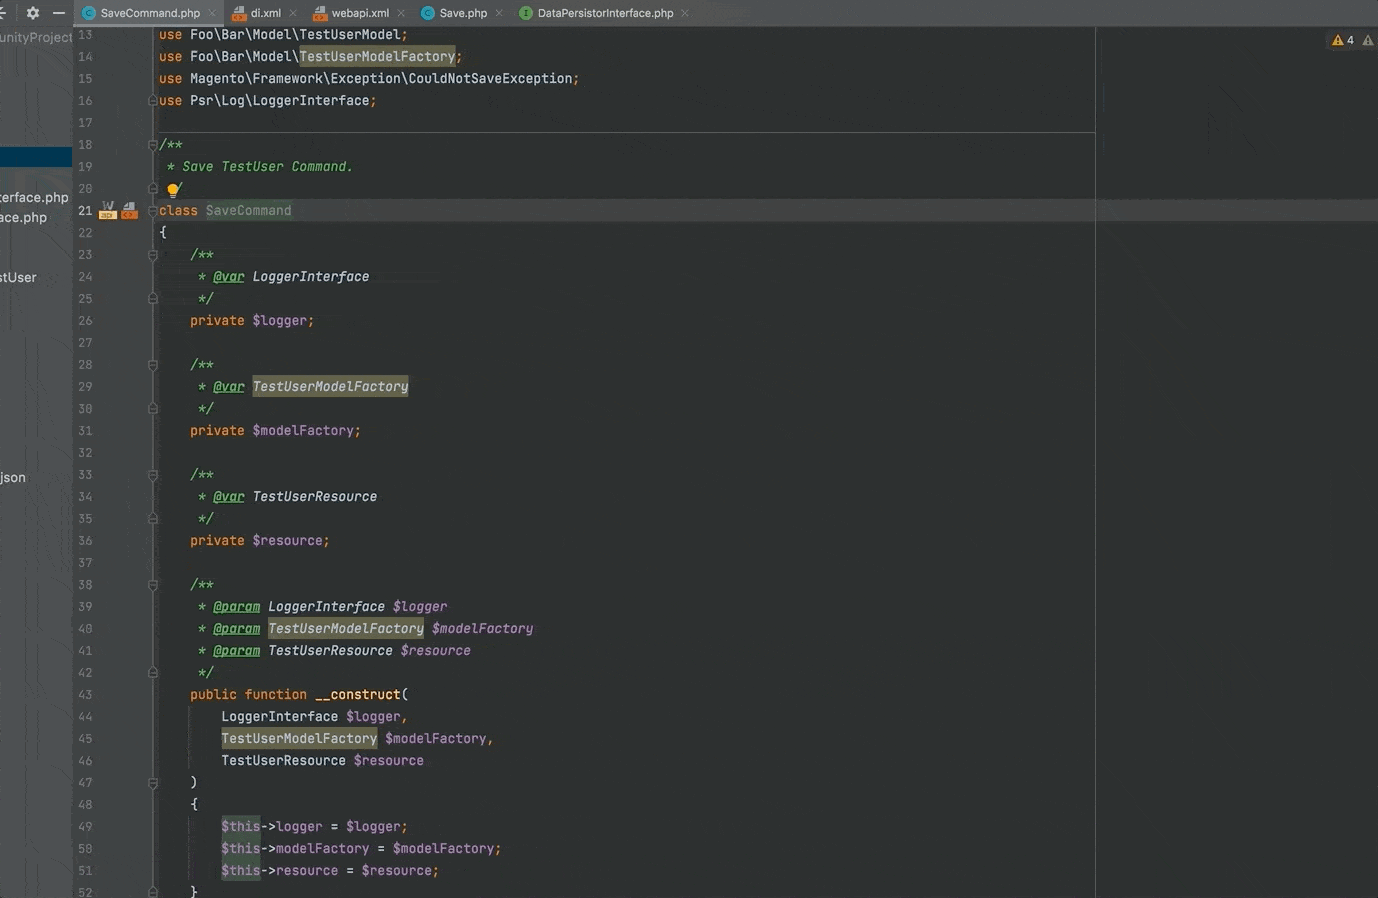Switch to the di.xml tab
Viewport: 1378px width, 898px height.
[265, 13]
